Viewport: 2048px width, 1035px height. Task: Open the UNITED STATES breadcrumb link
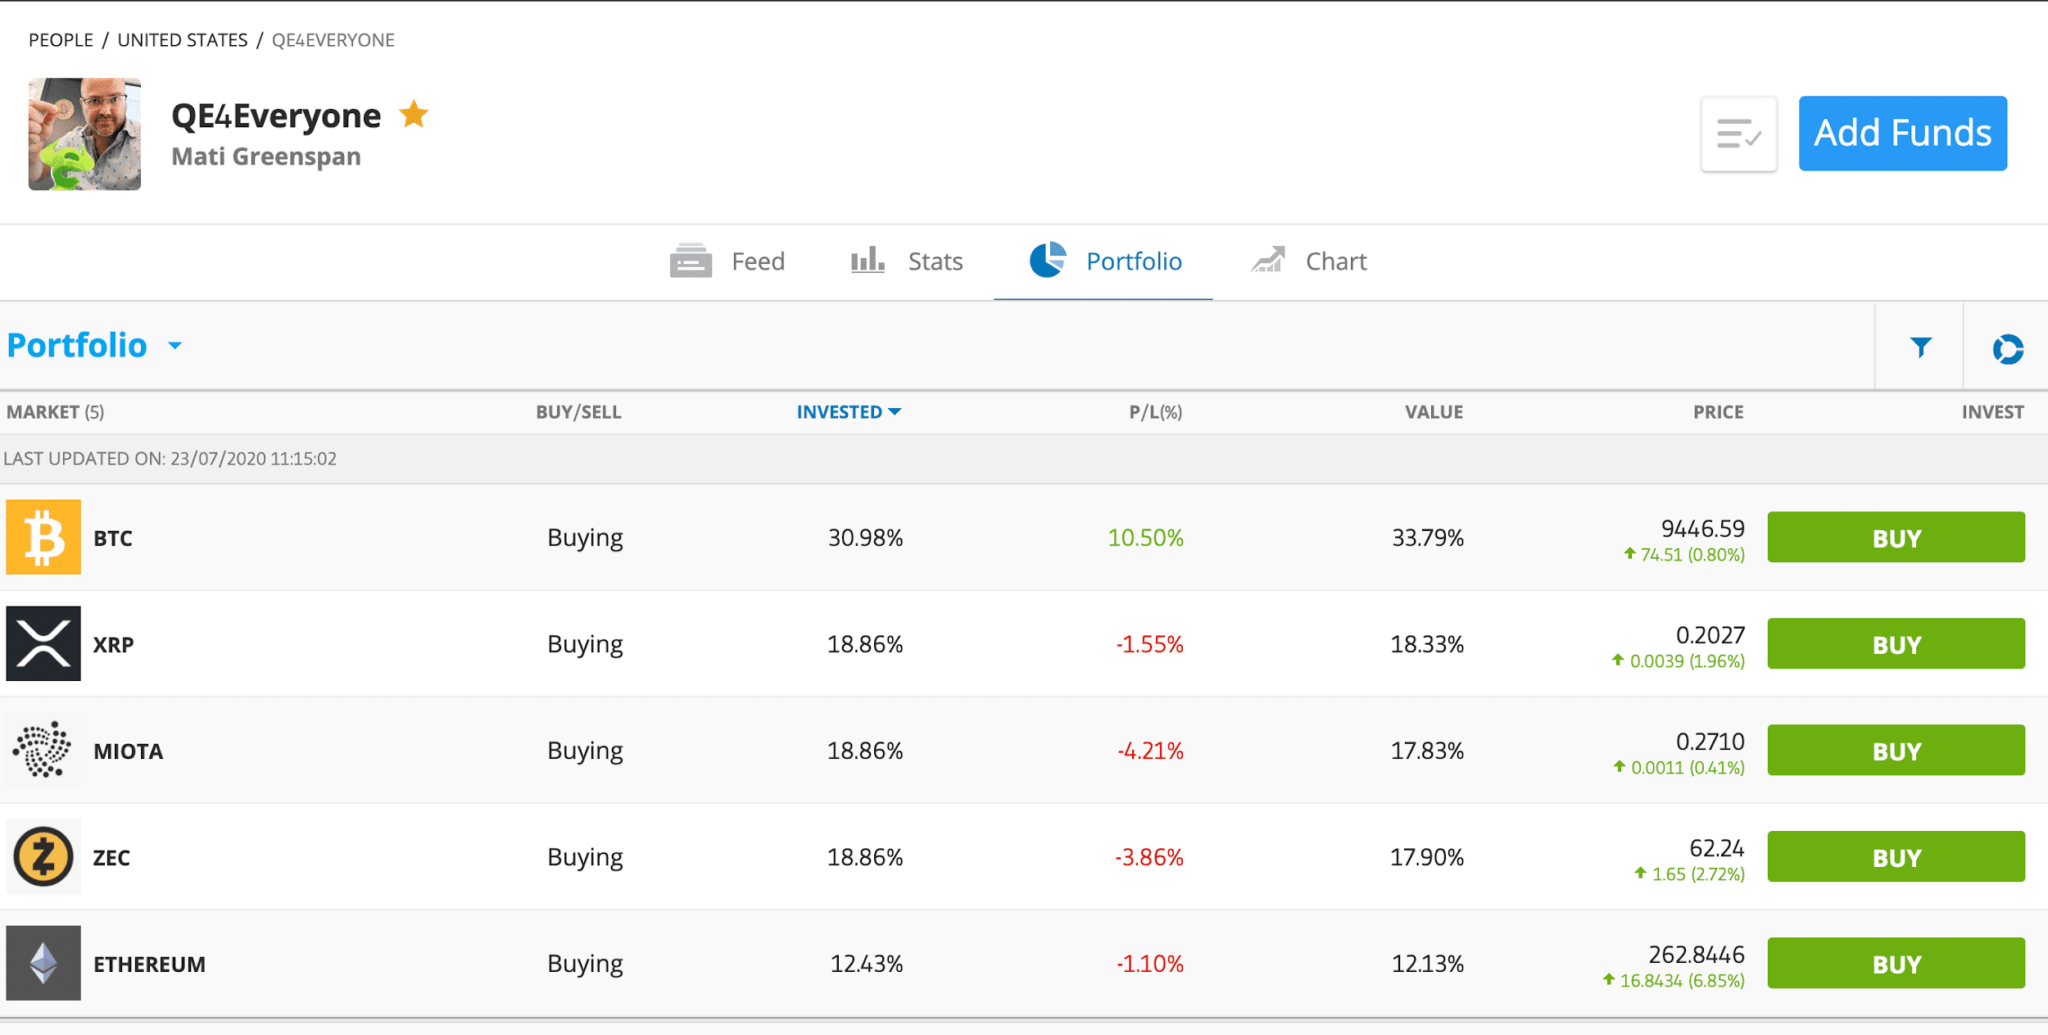[181, 40]
